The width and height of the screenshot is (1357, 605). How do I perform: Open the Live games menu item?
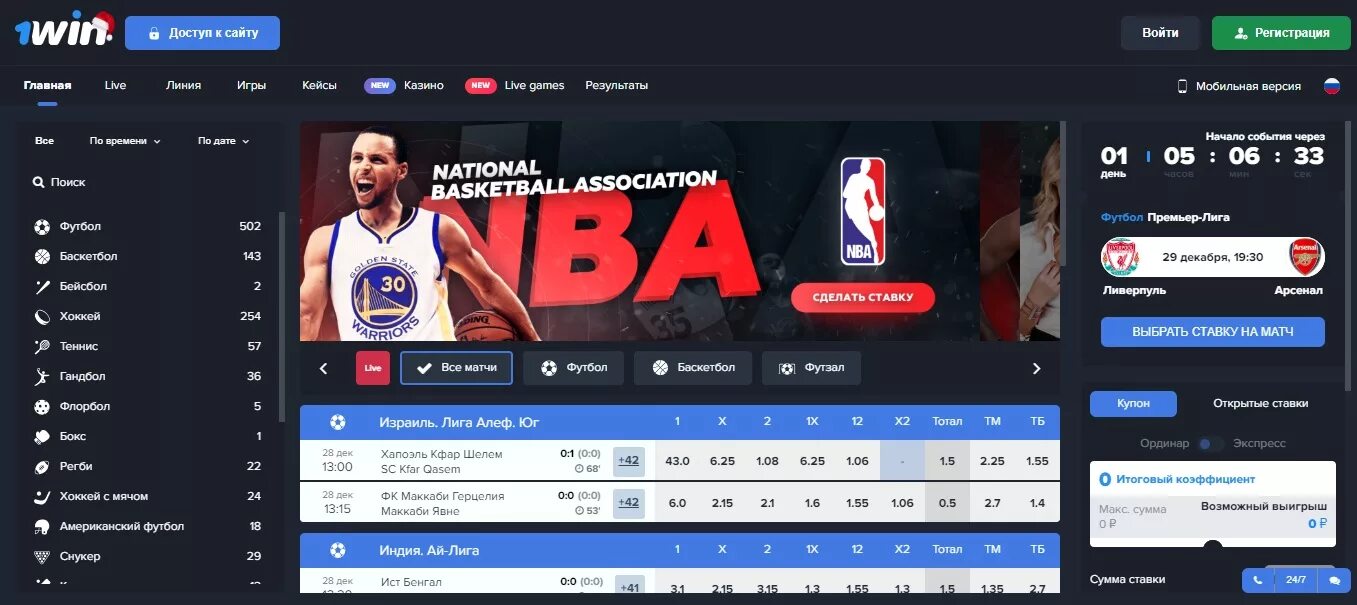pyautogui.click(x=535, y=86)
